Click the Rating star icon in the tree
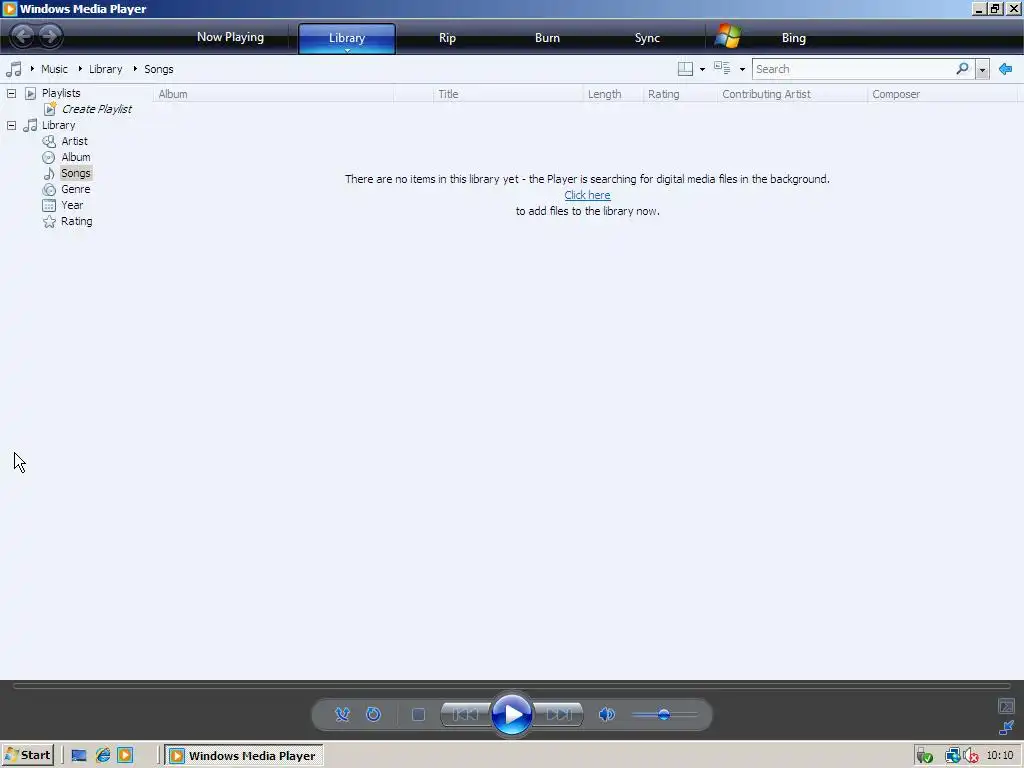Viewport: 1024px width, 768px height. tap(49, 221)
